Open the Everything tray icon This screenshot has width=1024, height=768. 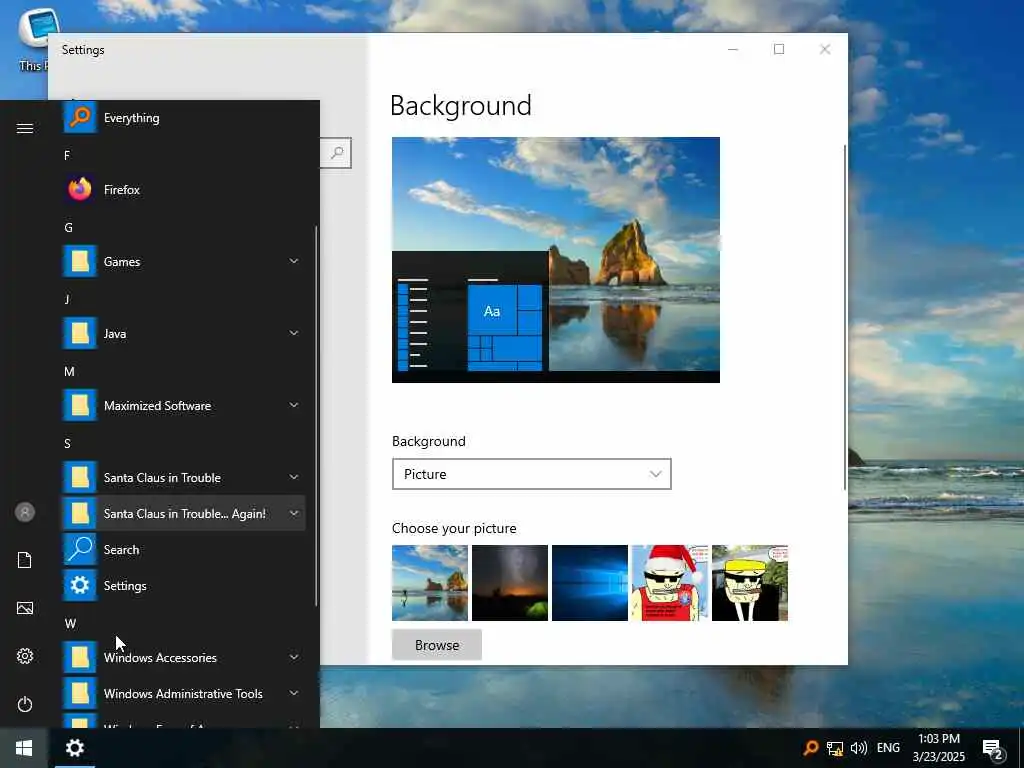click(x=810, y=748)
